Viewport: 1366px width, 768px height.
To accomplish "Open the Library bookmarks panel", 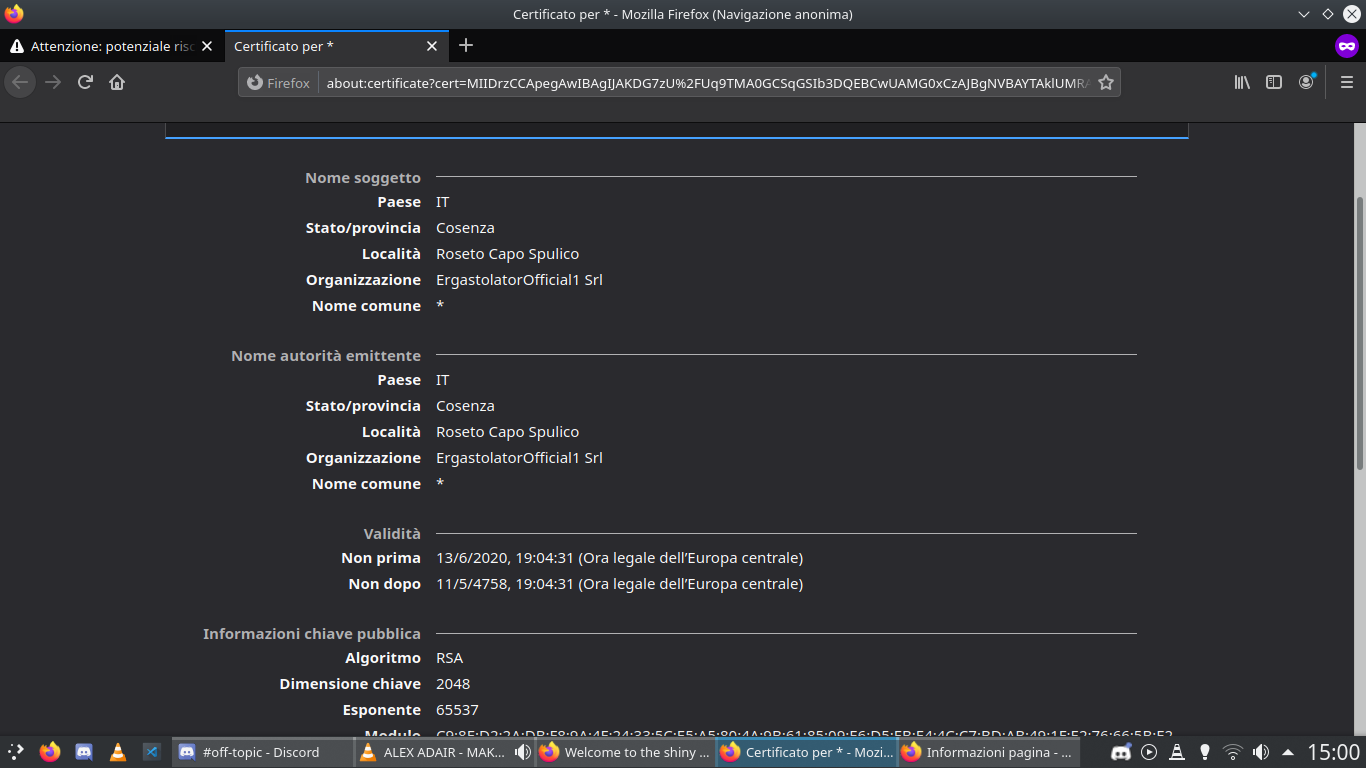I will 1242,82.
